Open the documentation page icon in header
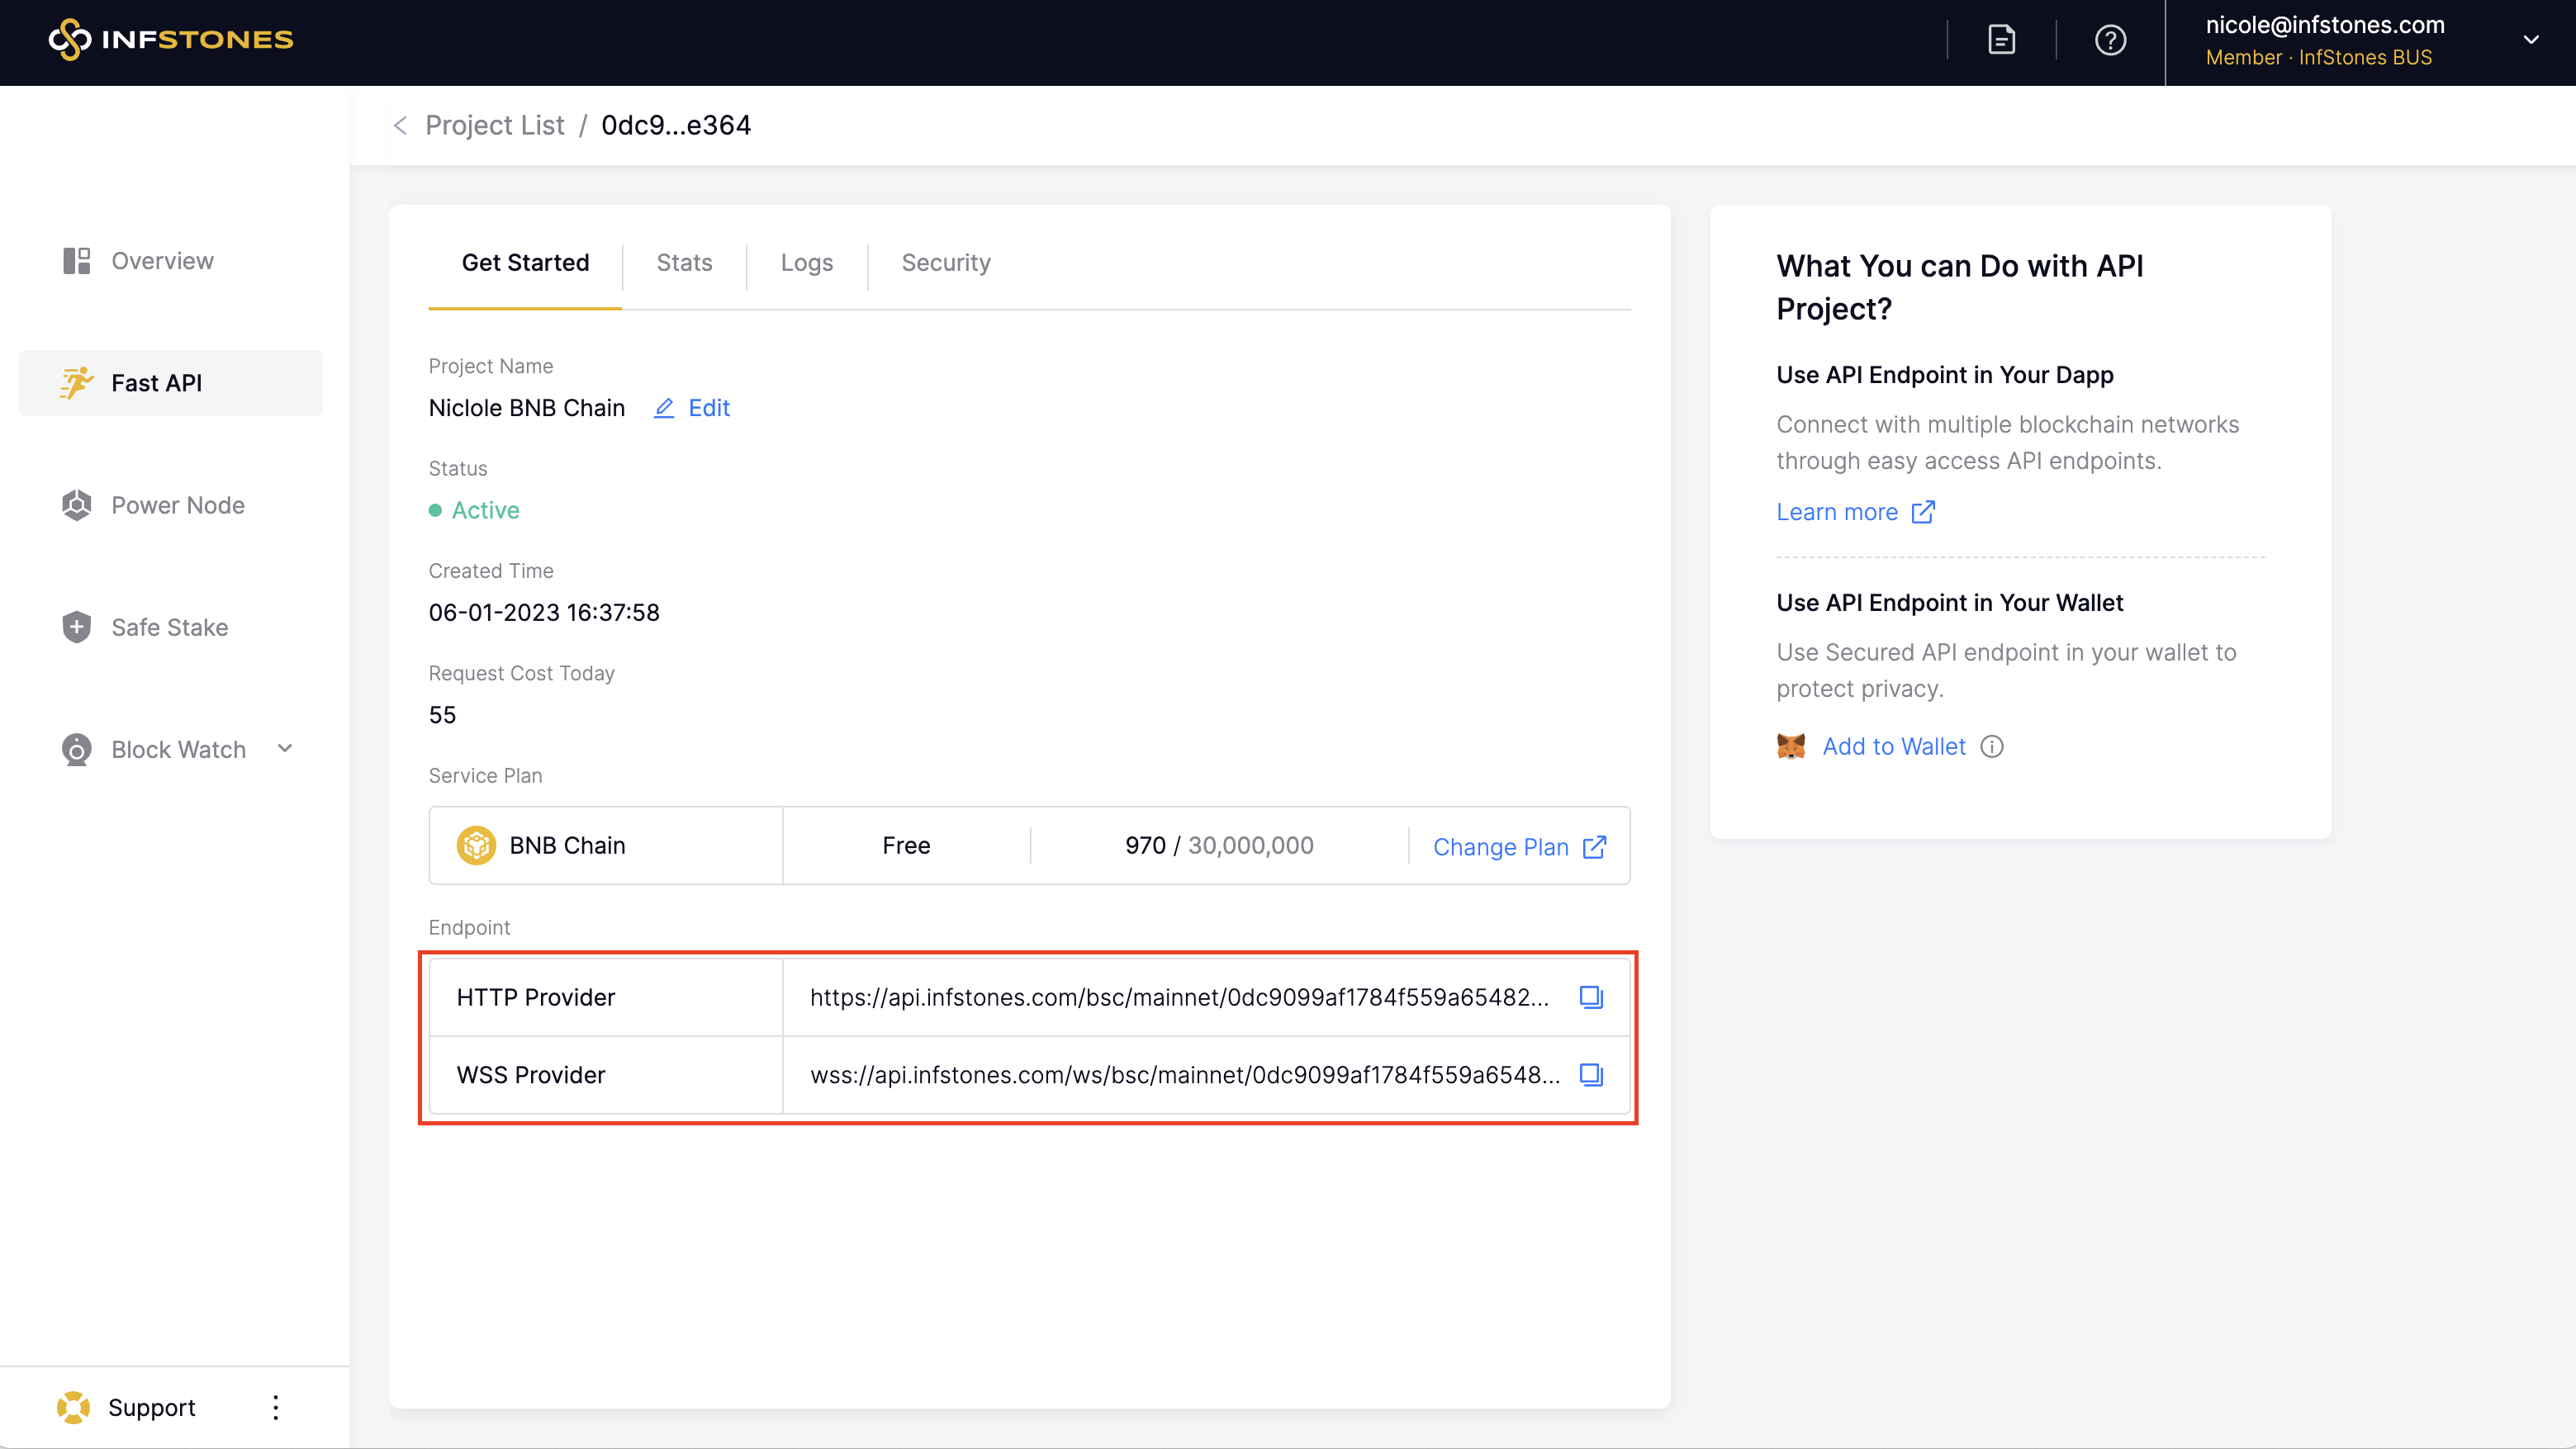 coord(2001,40)
